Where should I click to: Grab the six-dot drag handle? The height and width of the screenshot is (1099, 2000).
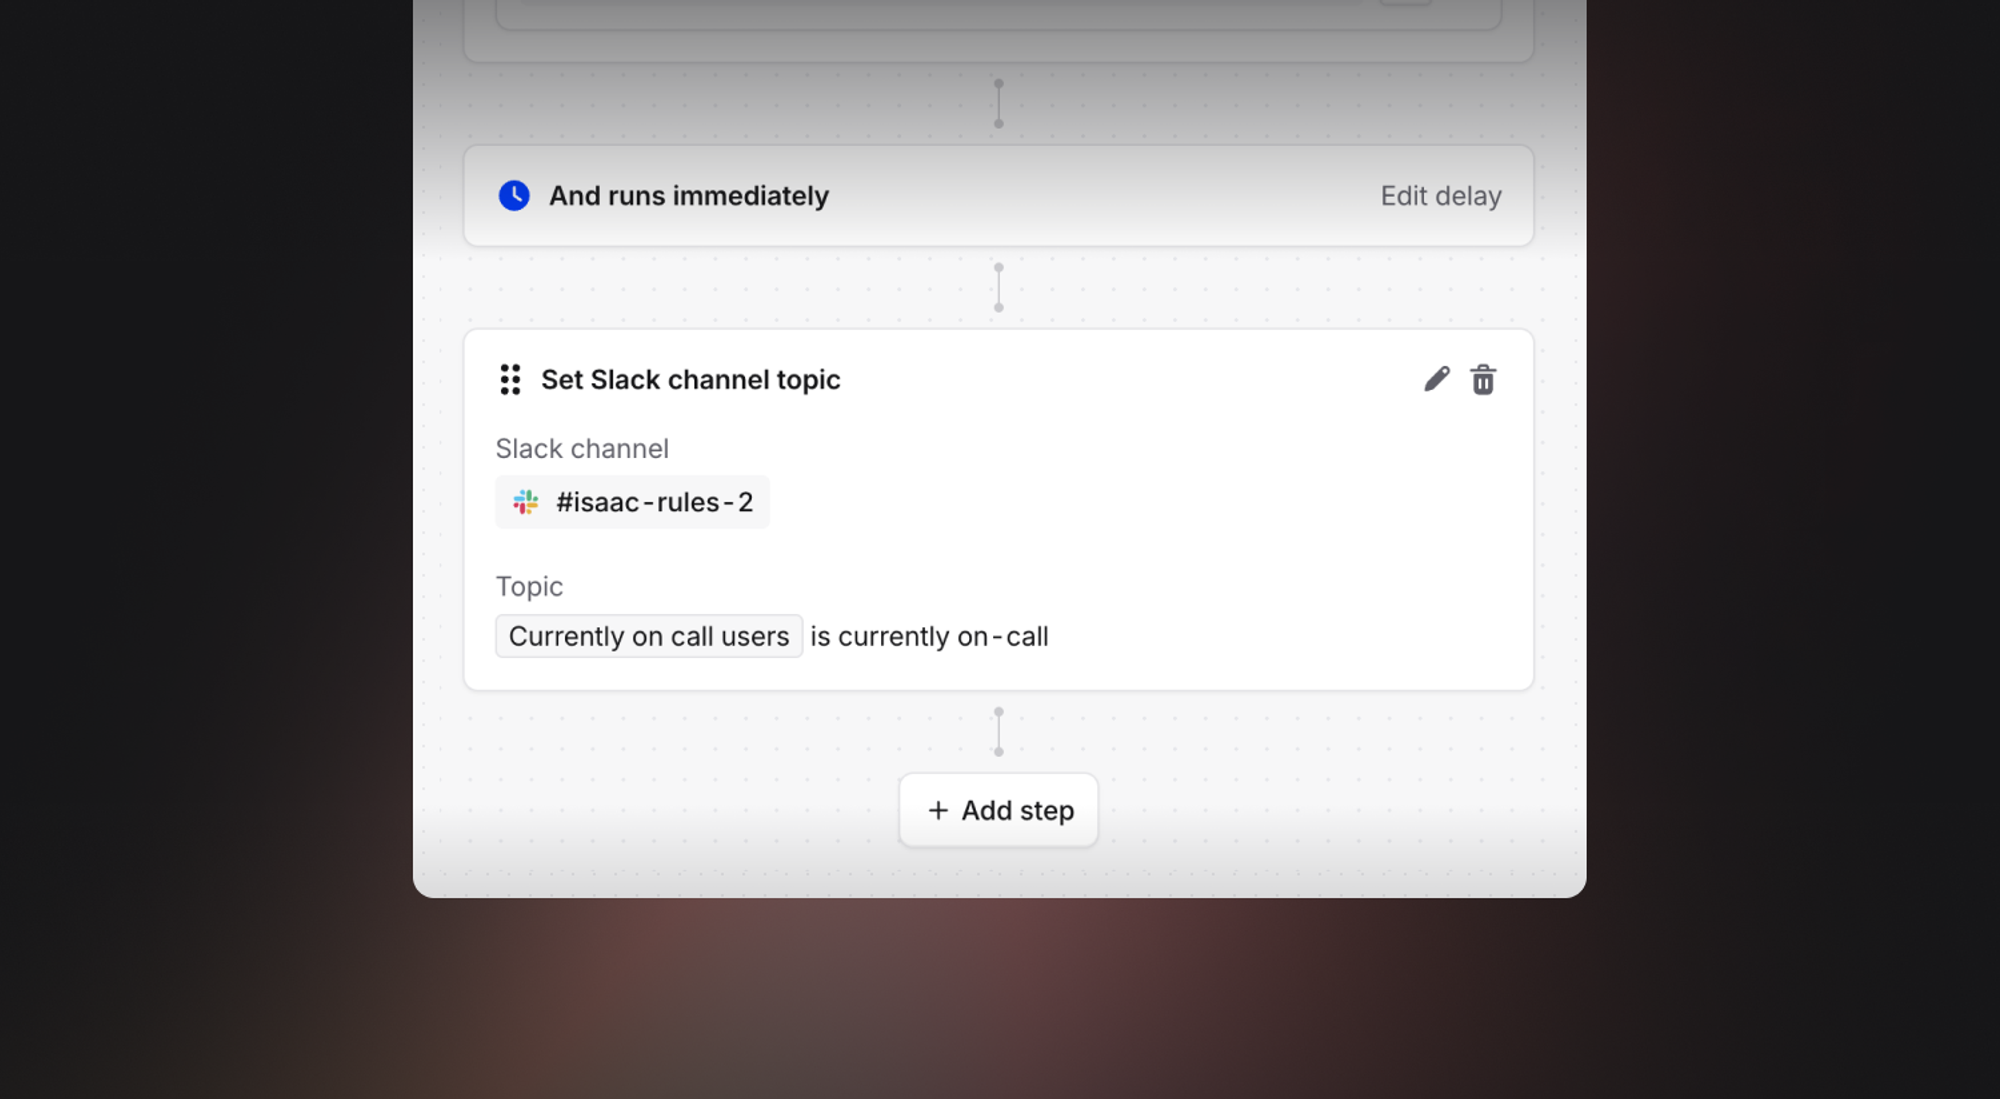(x=510, y=380)
